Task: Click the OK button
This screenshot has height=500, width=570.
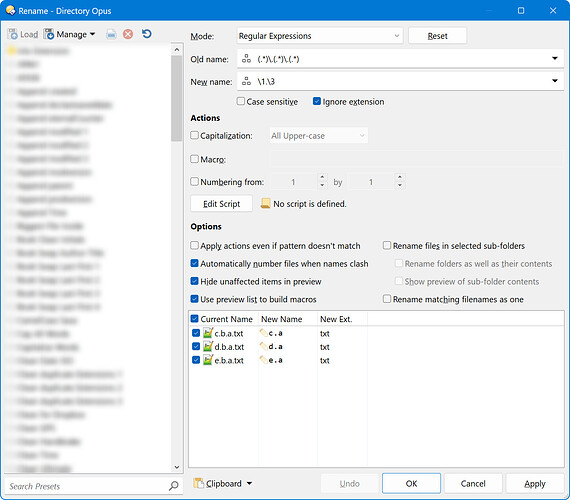Action: [411, 483]
